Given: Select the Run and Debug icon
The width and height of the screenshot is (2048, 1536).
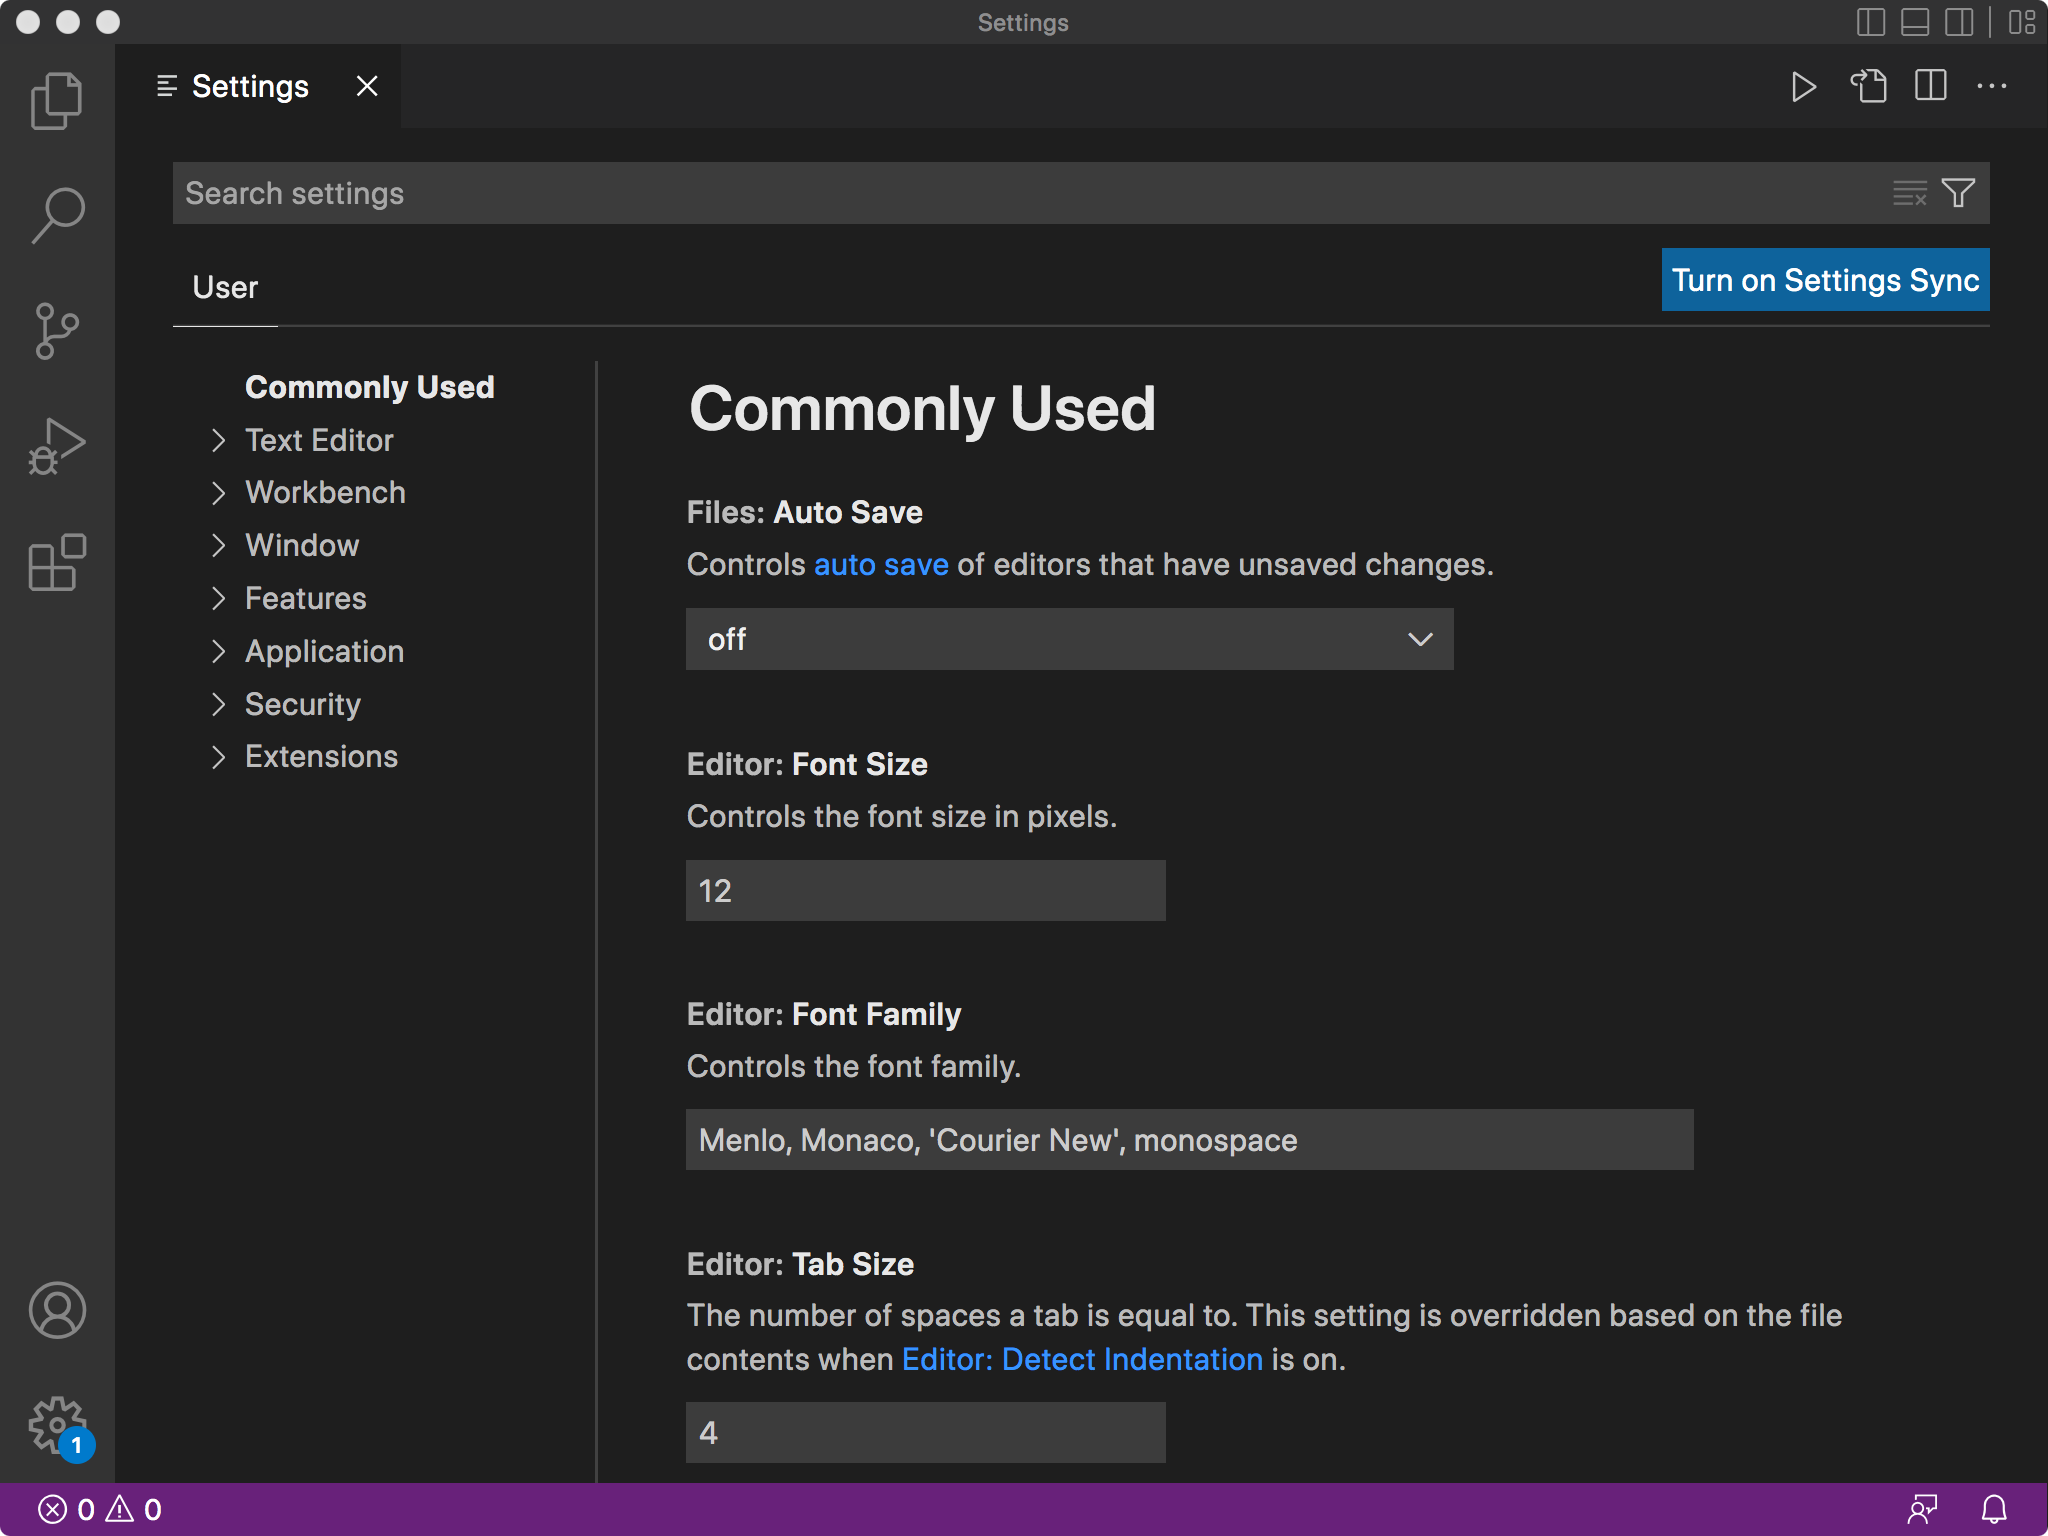Looking at the screenshot, I should [57, 445].
